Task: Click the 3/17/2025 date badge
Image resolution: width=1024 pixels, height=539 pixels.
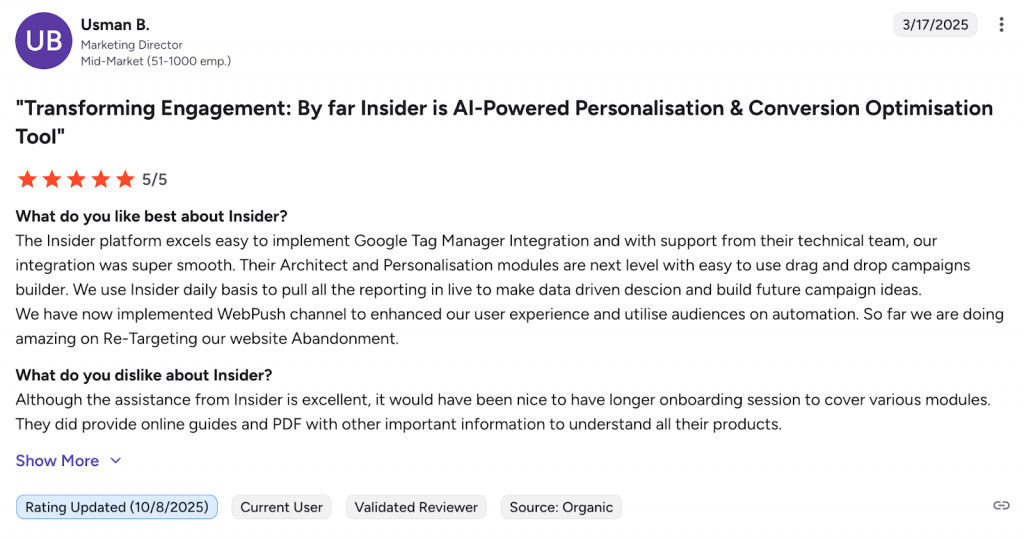Action: coord(935,25)
